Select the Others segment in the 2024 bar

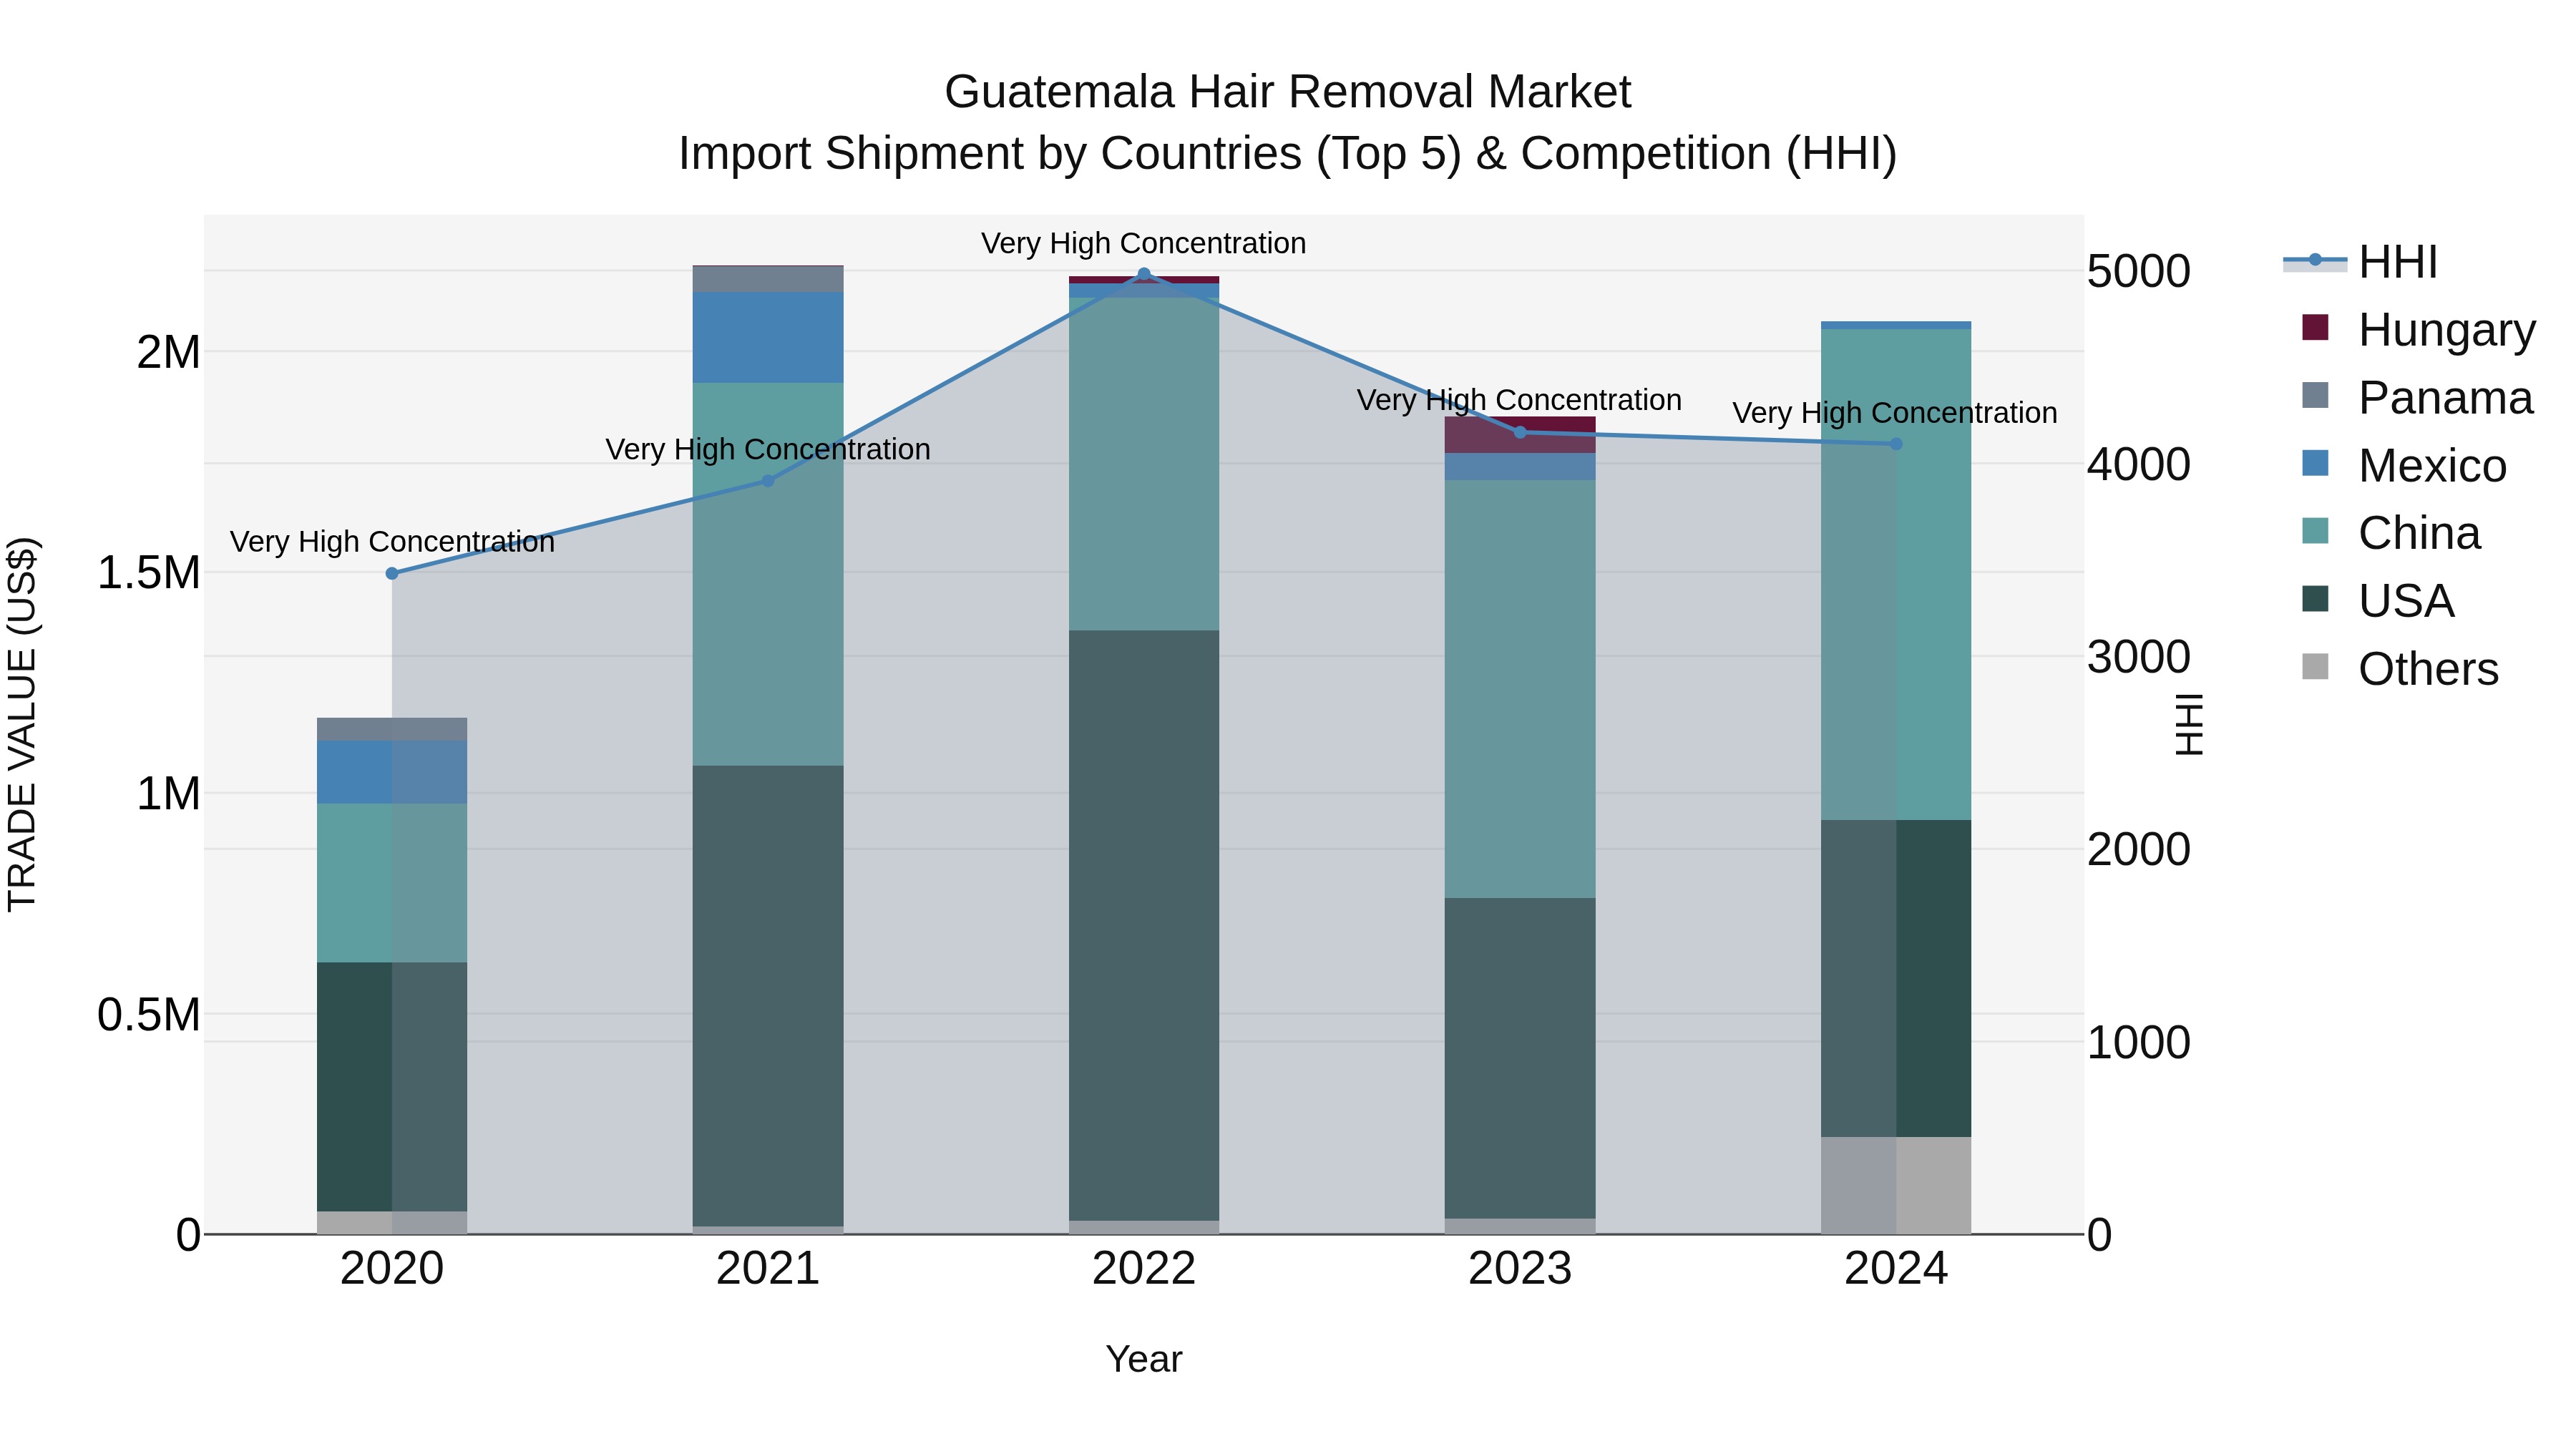point(1896,1185)
